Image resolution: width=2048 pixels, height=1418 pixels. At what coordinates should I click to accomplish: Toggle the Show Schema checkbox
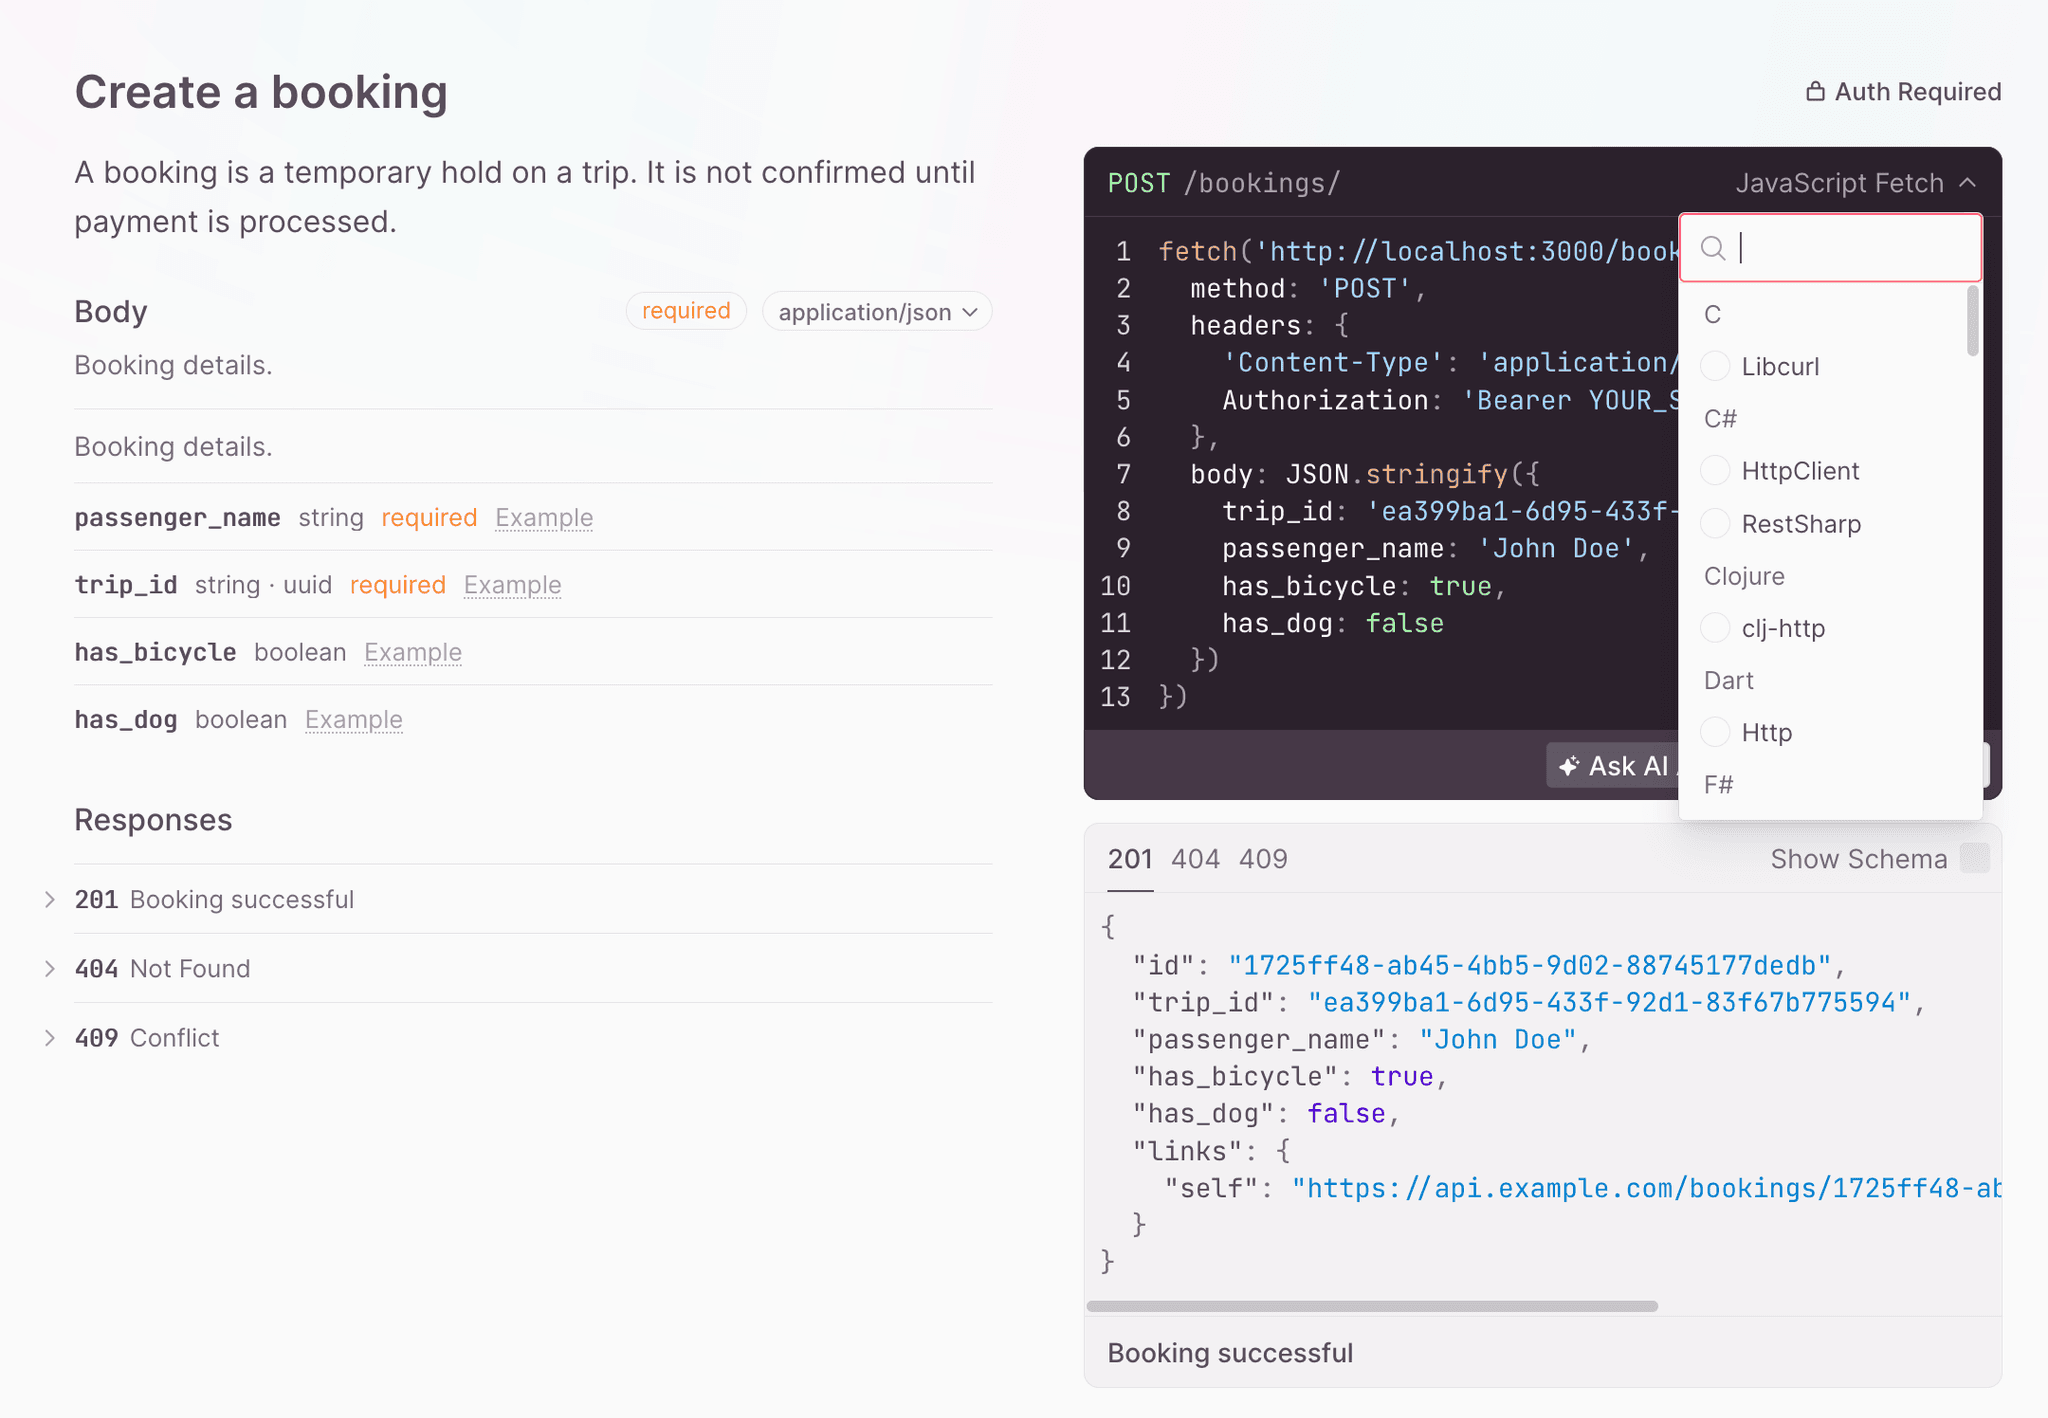click(x=1974, y=859)
